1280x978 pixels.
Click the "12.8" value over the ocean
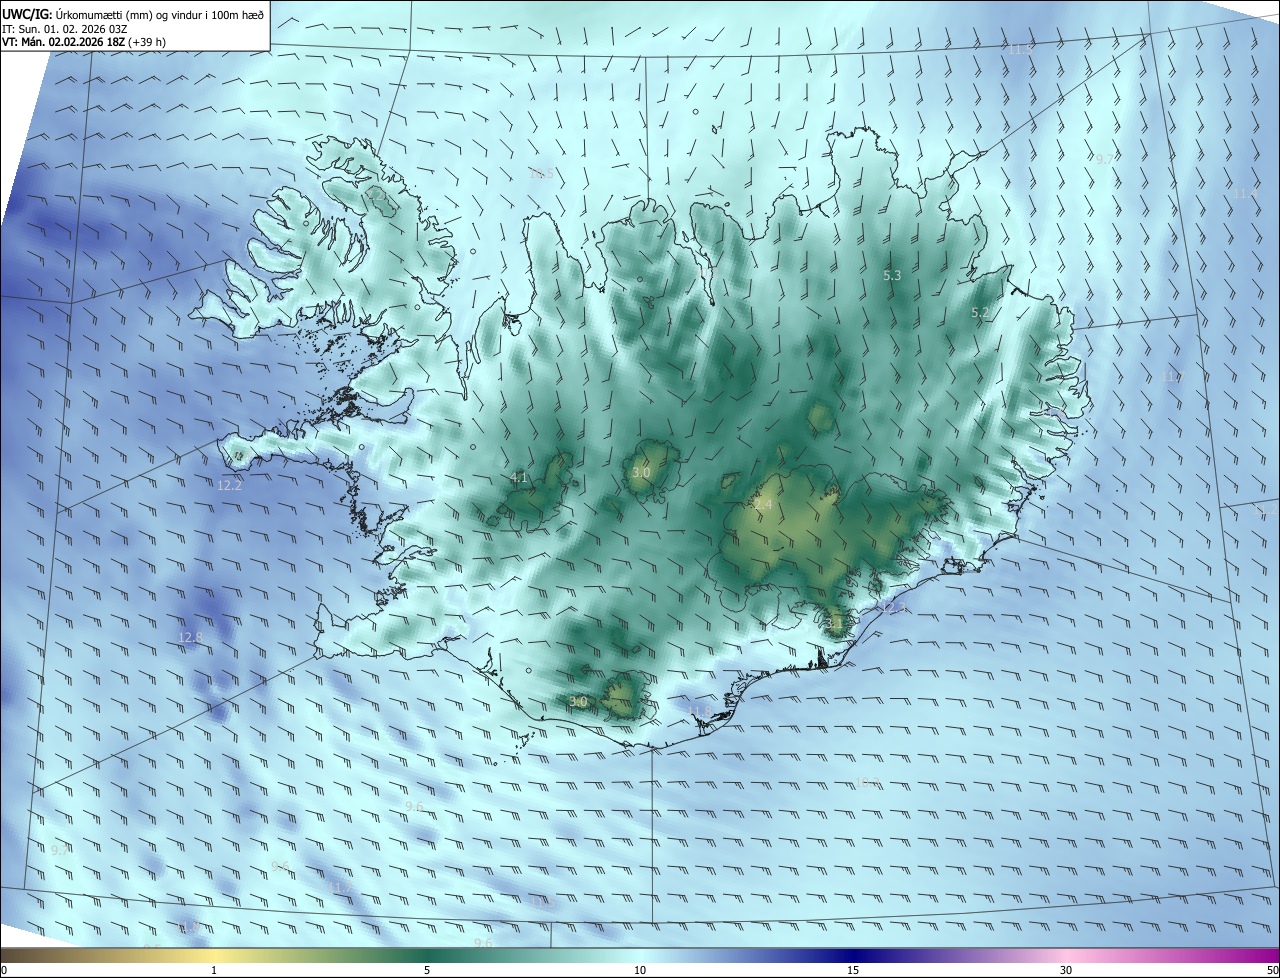(x=190, y=637)
